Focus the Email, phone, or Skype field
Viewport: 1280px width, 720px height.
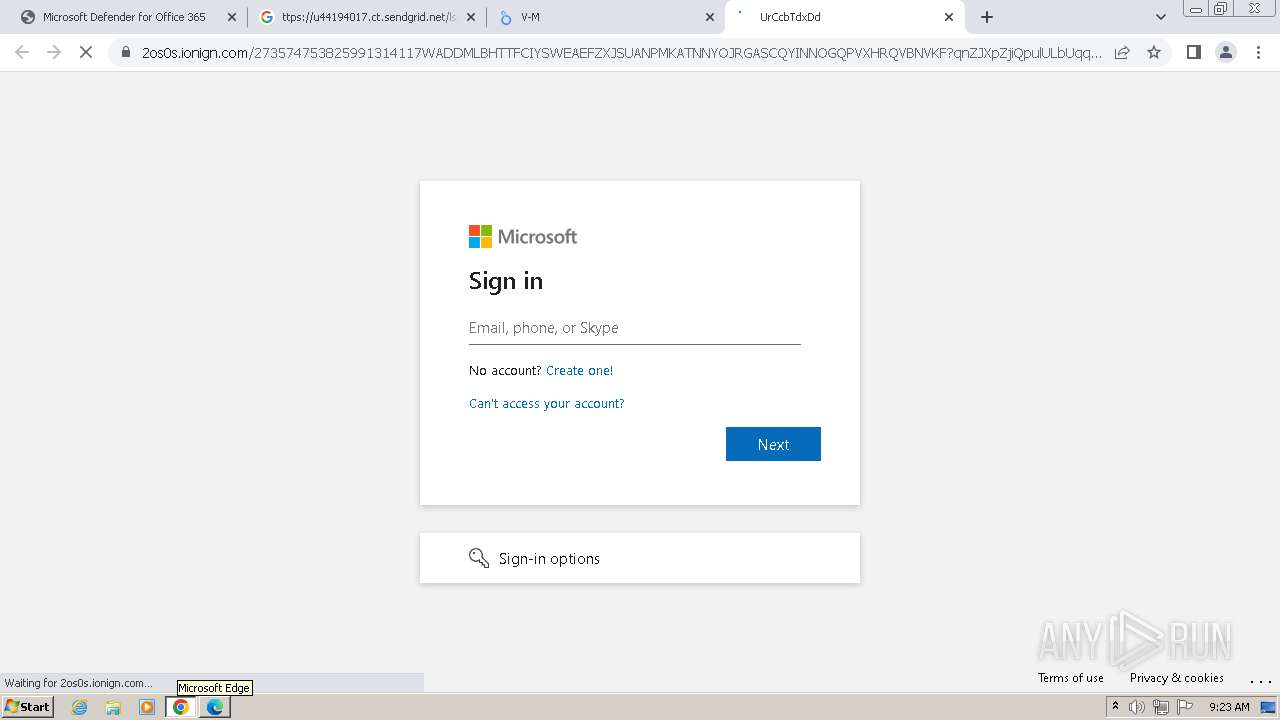point(635,328)
